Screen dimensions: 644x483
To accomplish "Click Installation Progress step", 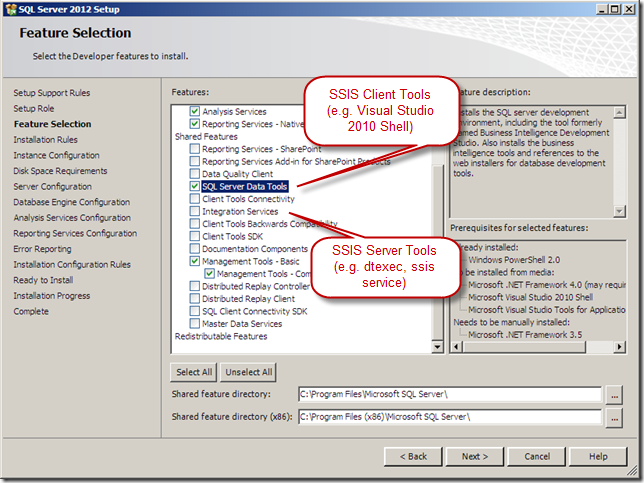I will [52, 296].
